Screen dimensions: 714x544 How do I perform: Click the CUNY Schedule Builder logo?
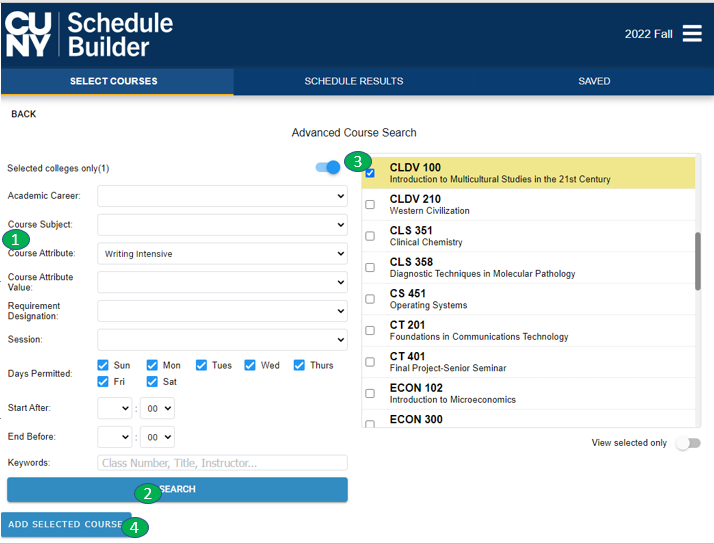tap(89, 34)
